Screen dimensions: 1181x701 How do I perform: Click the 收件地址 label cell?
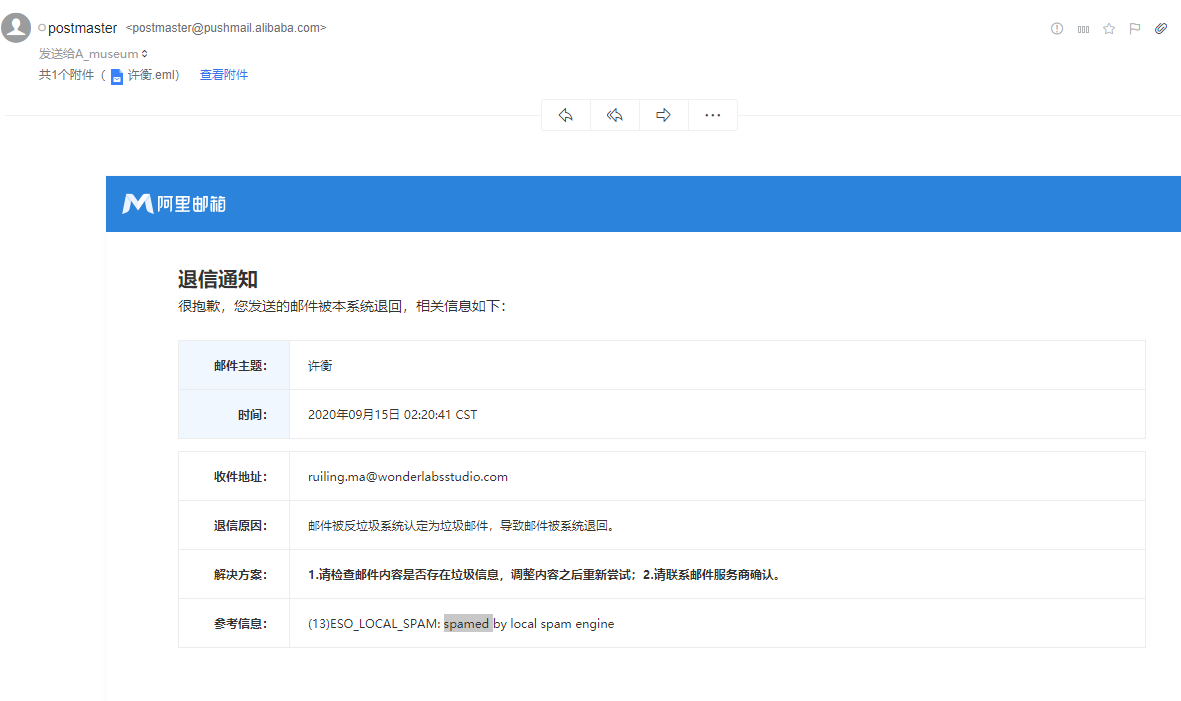[x=234, y=477]
